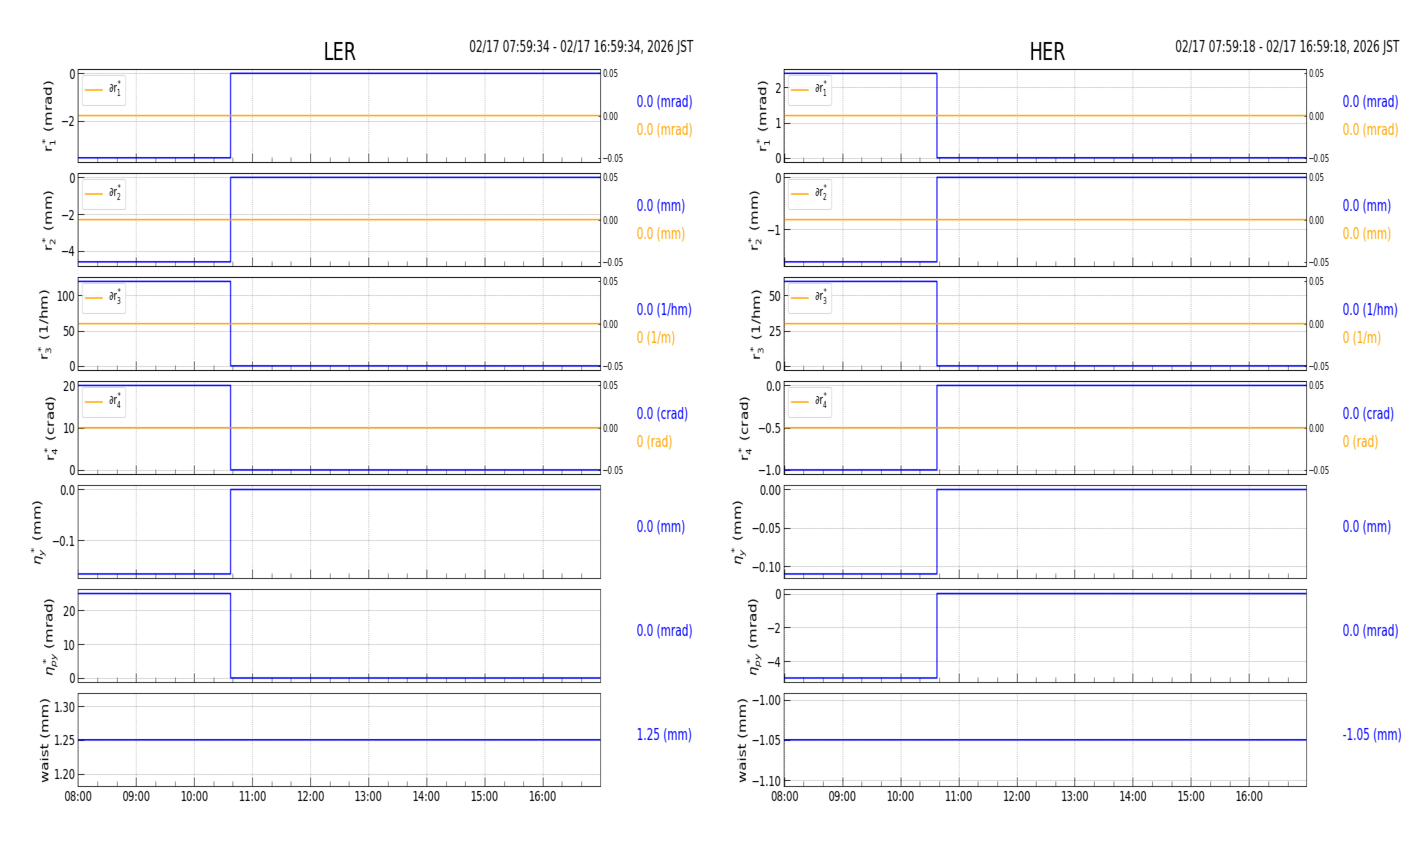The height and width of the screenshot is (864, 1412).
Task: Click HER orange "0.0 (mm)" readout for r2
Action: point(1366,234)
